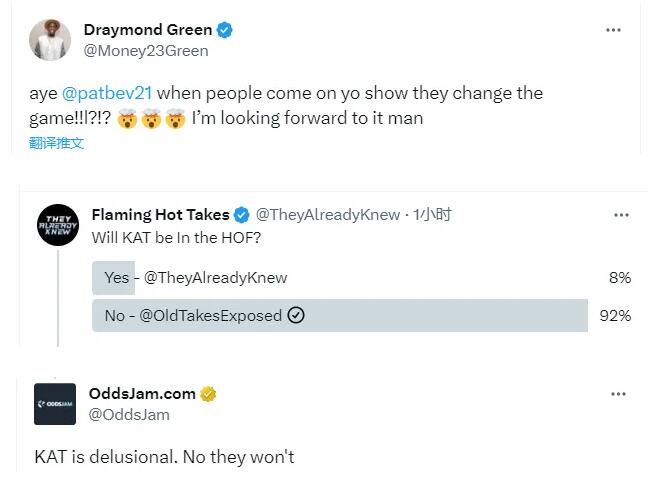Screen dimensions: 655x478
Task: Click the @OddsJam handle
Action: point(129,414)
